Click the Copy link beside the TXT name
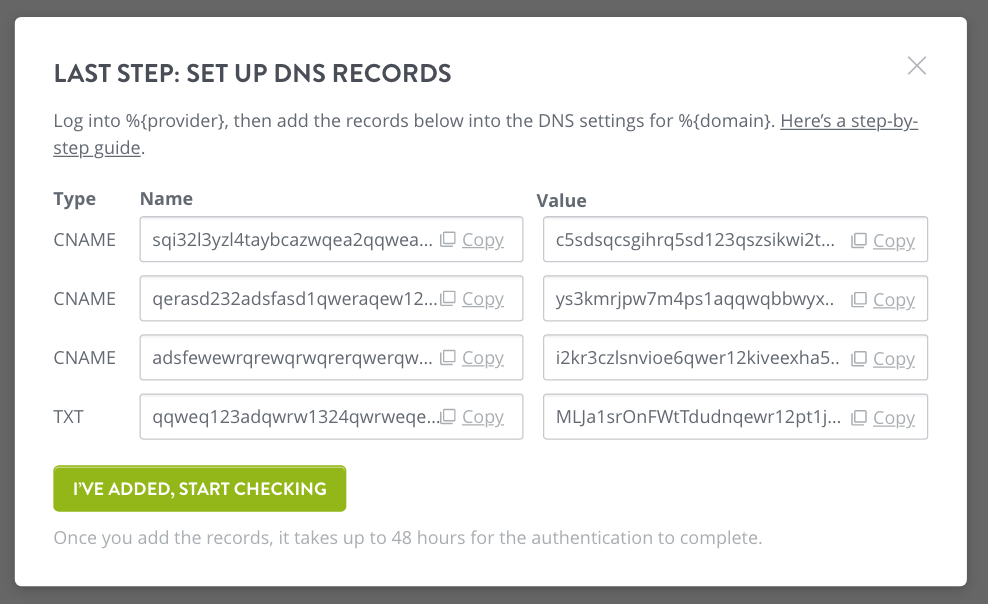 click(x=483, y=417)
